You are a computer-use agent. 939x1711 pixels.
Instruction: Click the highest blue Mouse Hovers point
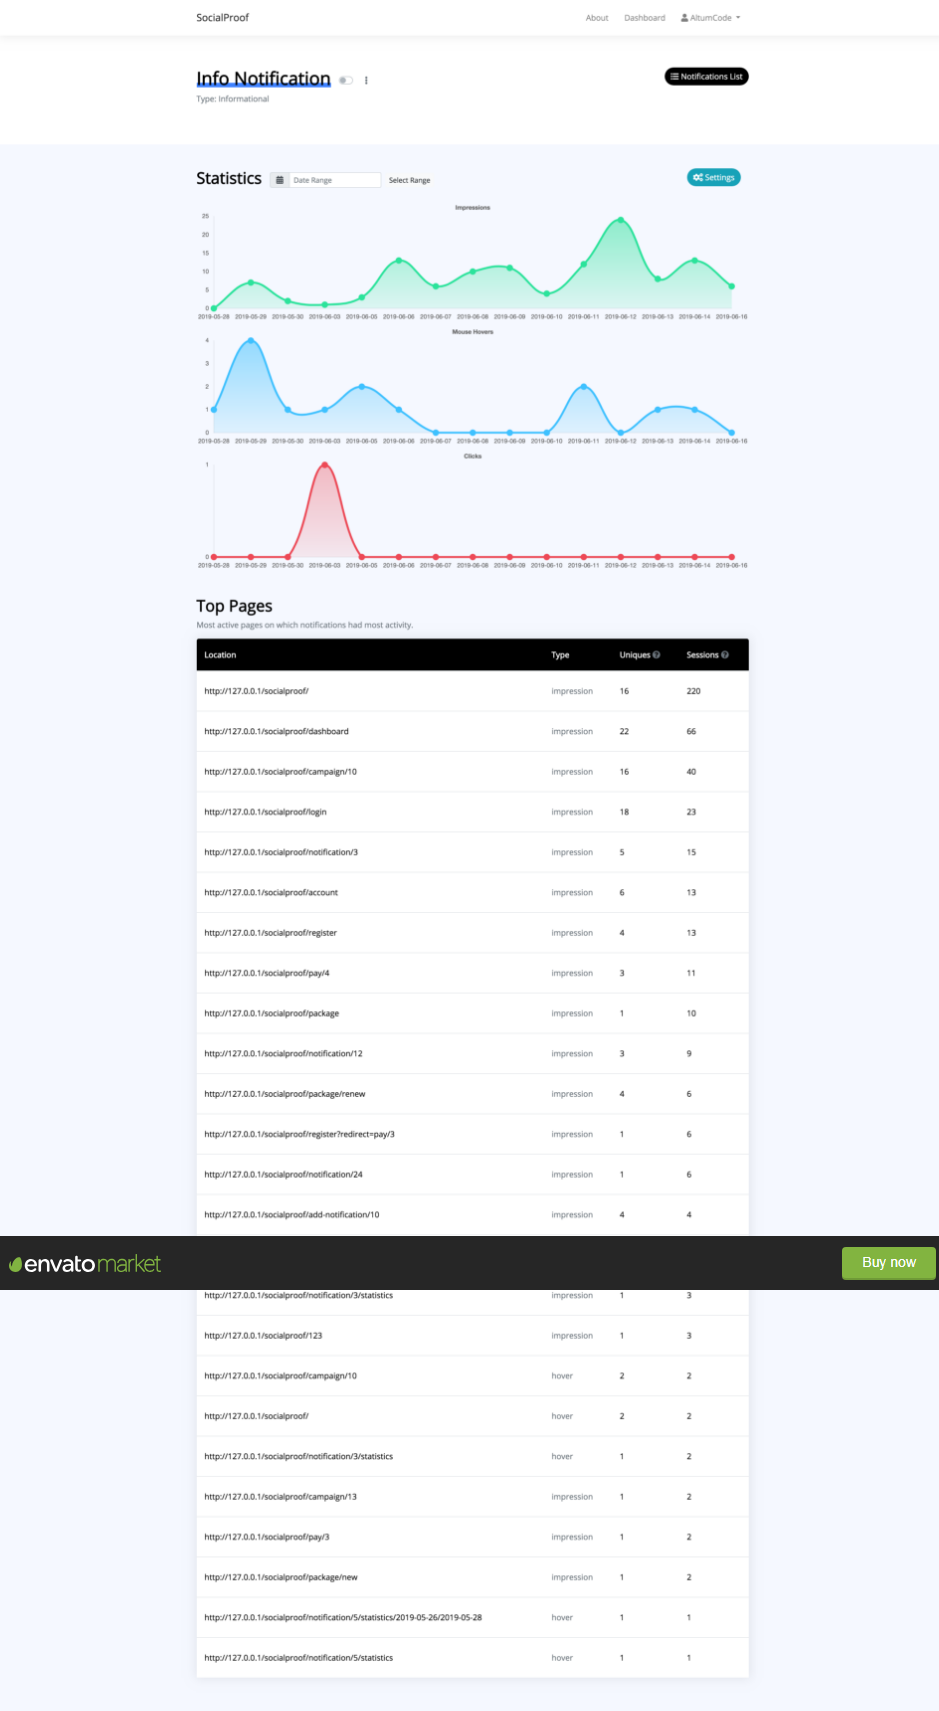[251, 341]
